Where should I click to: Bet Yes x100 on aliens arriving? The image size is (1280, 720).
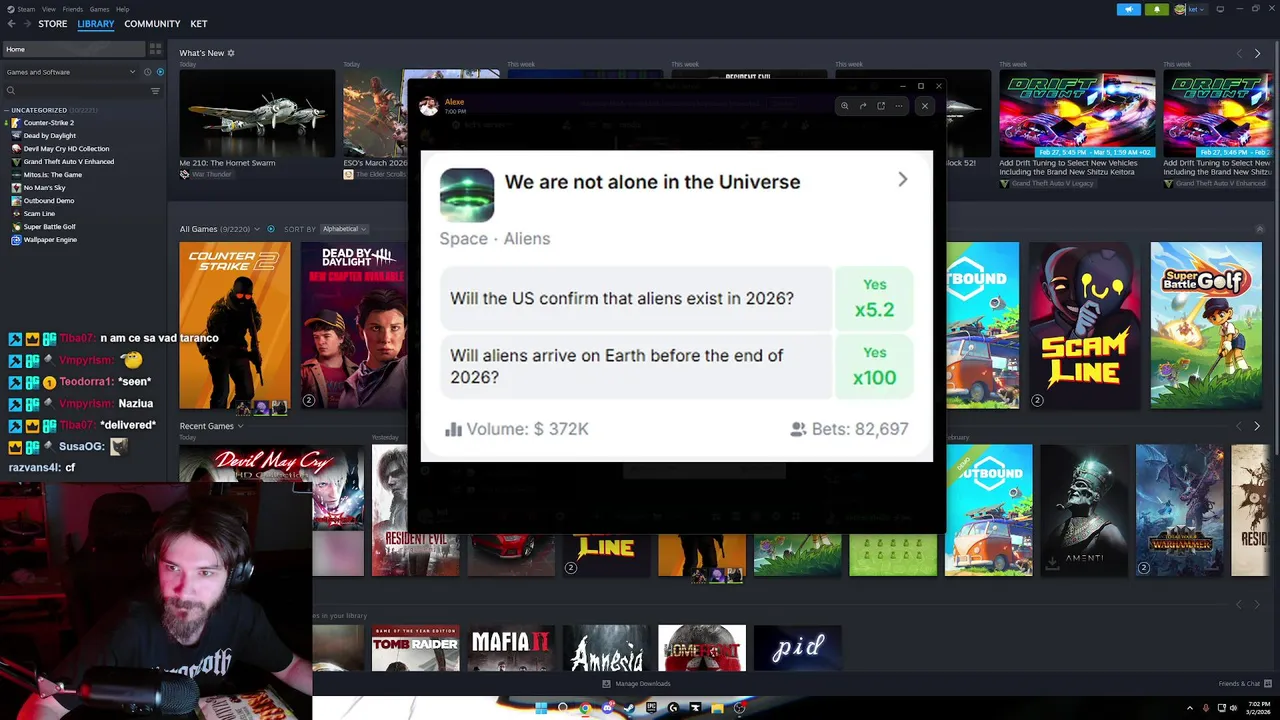875,366
